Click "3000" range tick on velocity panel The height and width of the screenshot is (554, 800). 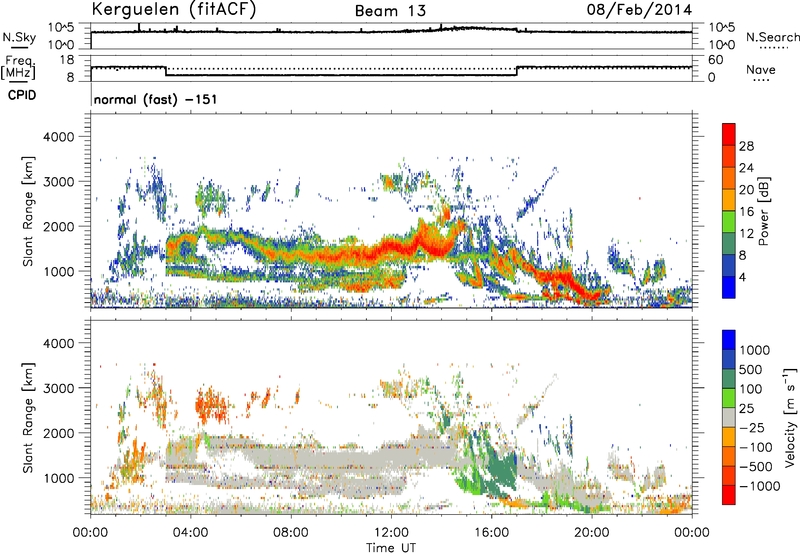tap(59, 388)
